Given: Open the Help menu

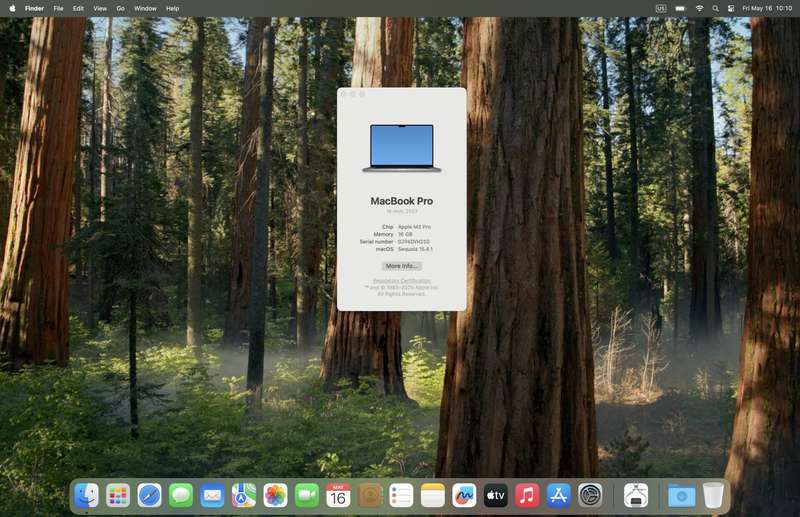Looking at the screenshot, I should [x=172, y=8].
